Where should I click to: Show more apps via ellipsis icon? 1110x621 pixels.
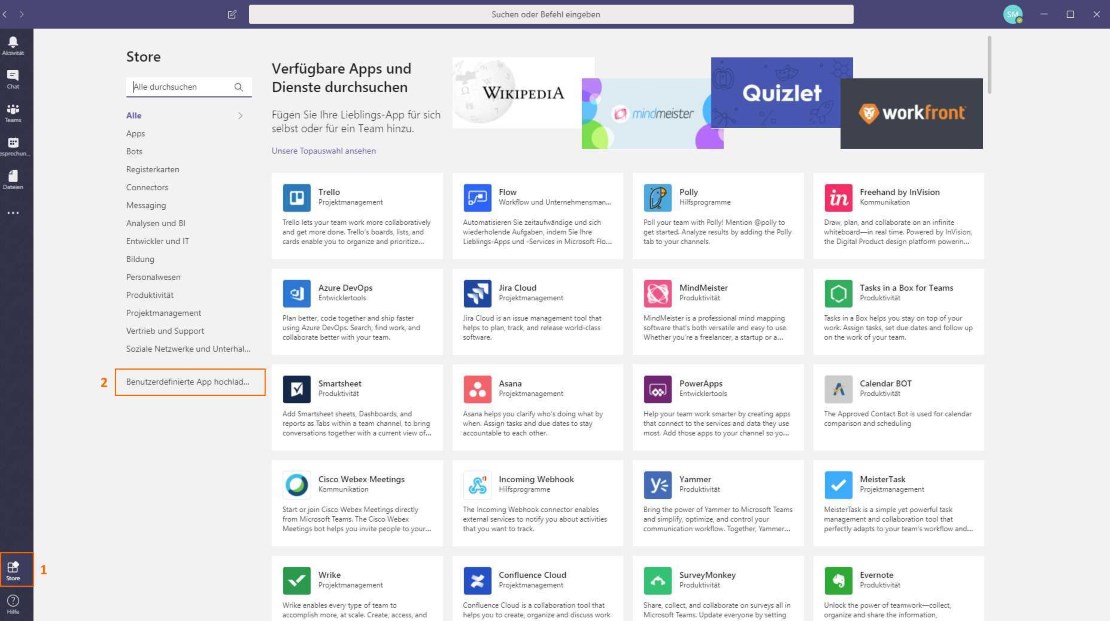pyautogui.click(x=13, y=212)
